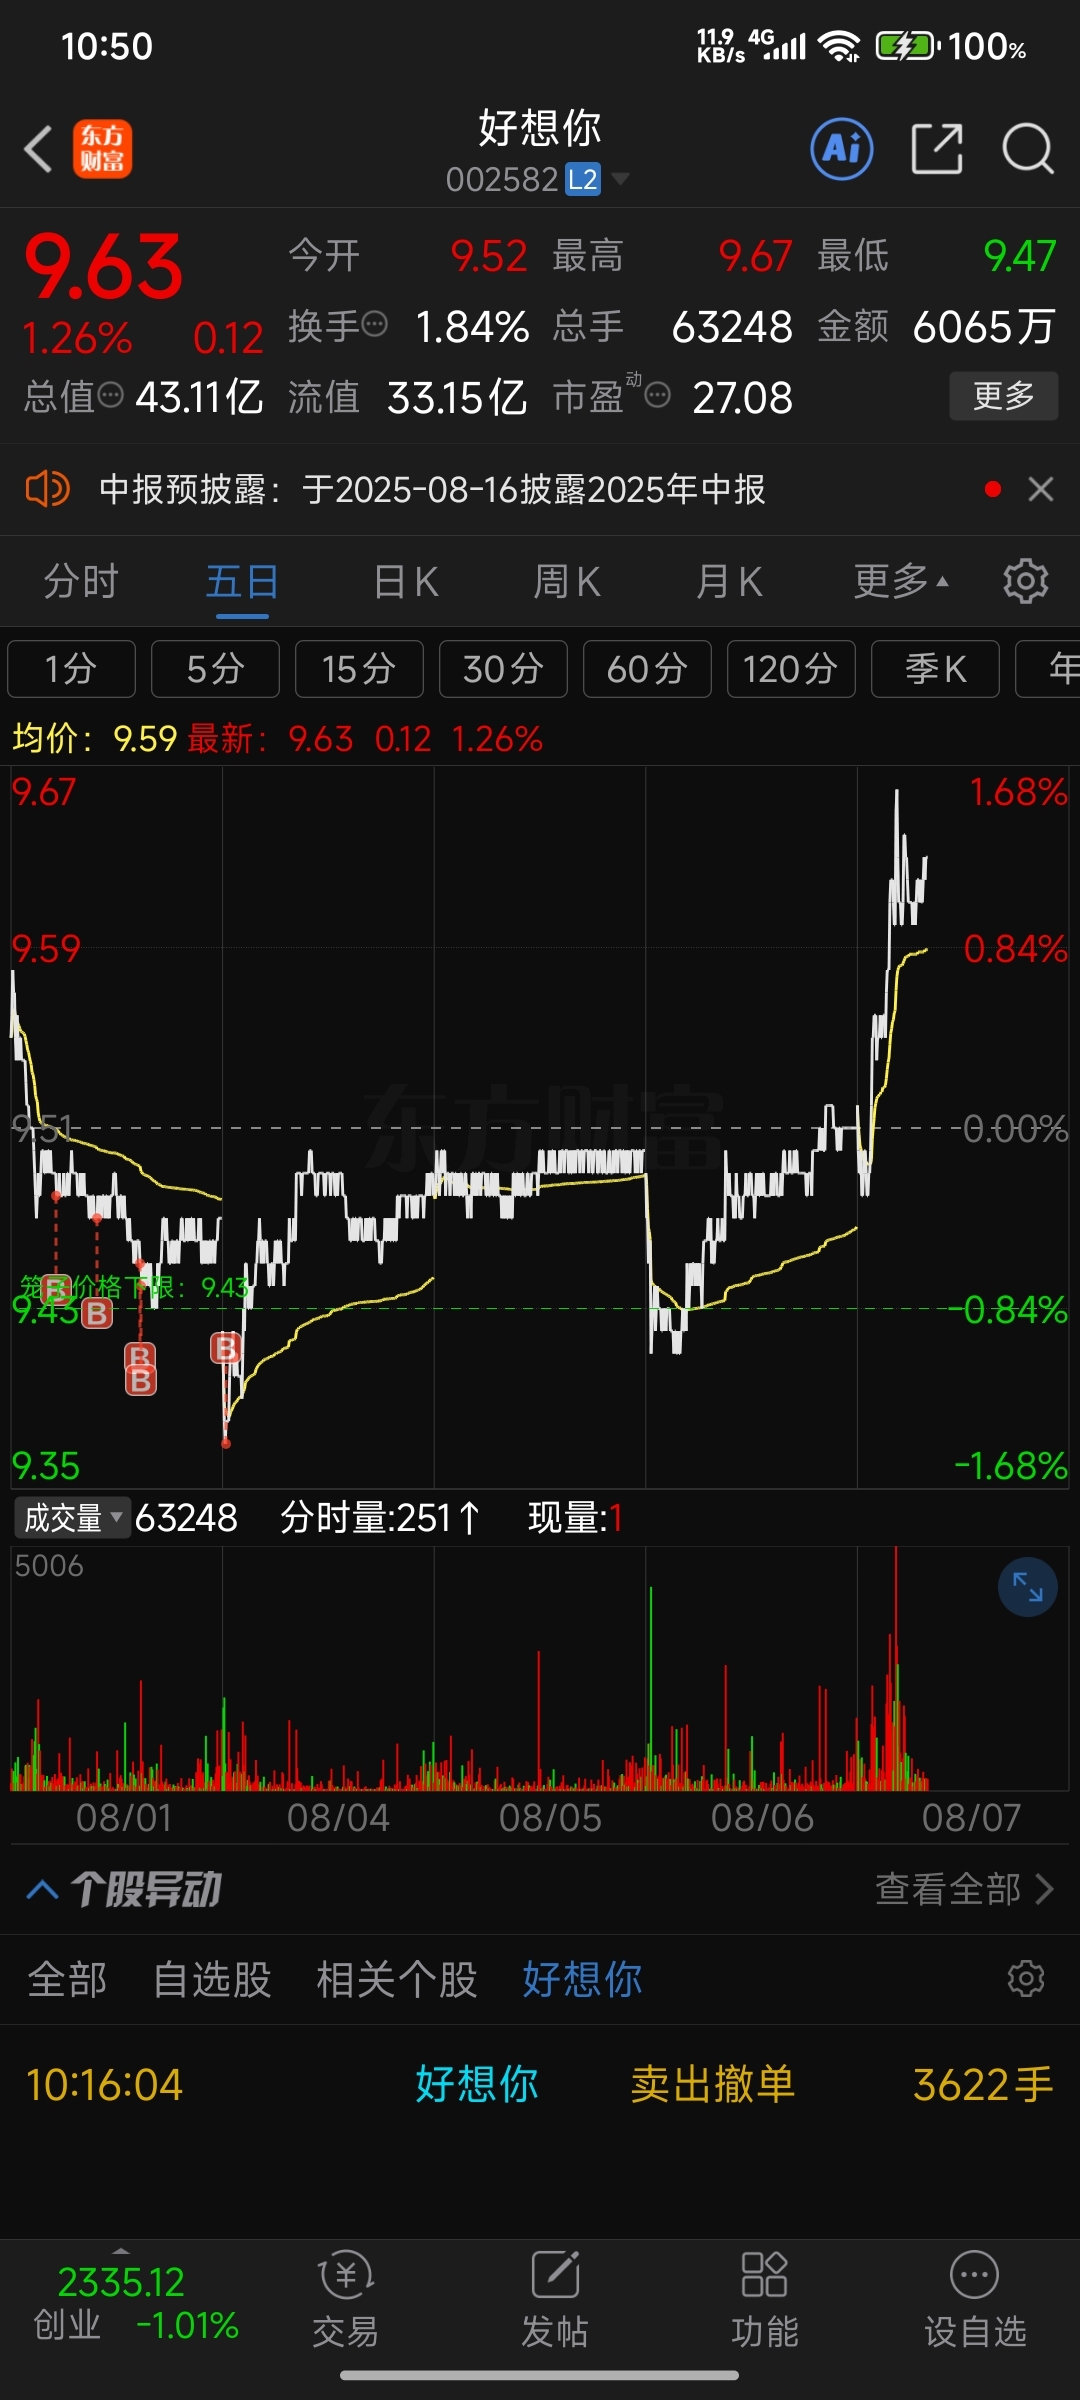This screenshot has width=1080, height=2400.
Task: Go back with the left arrow
Action: click(x=38, y=149)
